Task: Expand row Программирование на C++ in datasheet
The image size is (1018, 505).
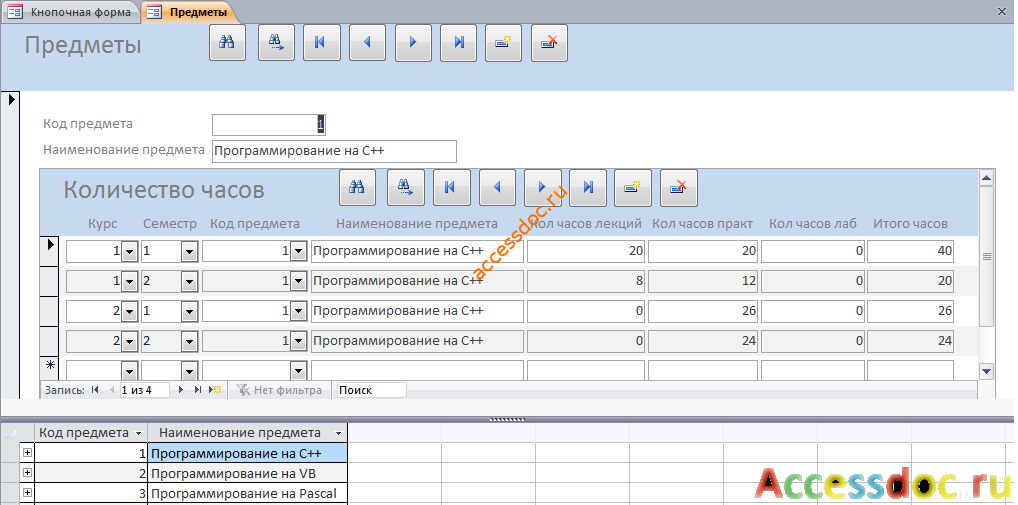Action: coord(27,452)
